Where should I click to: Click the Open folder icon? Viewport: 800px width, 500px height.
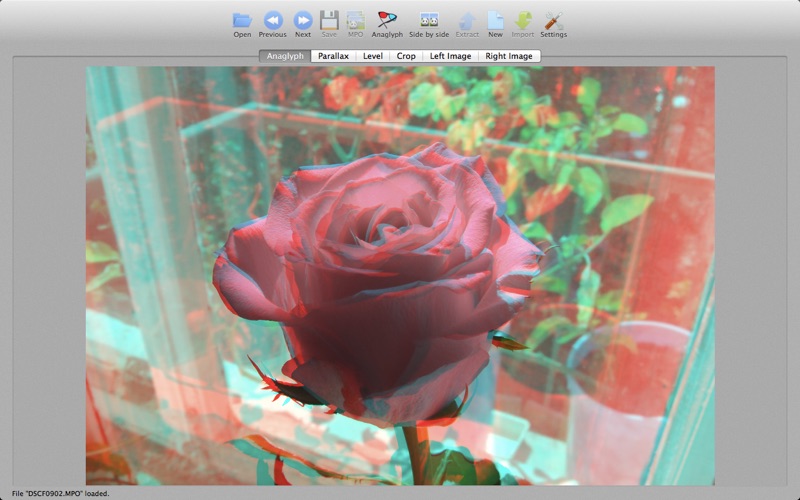click(242, 20)
